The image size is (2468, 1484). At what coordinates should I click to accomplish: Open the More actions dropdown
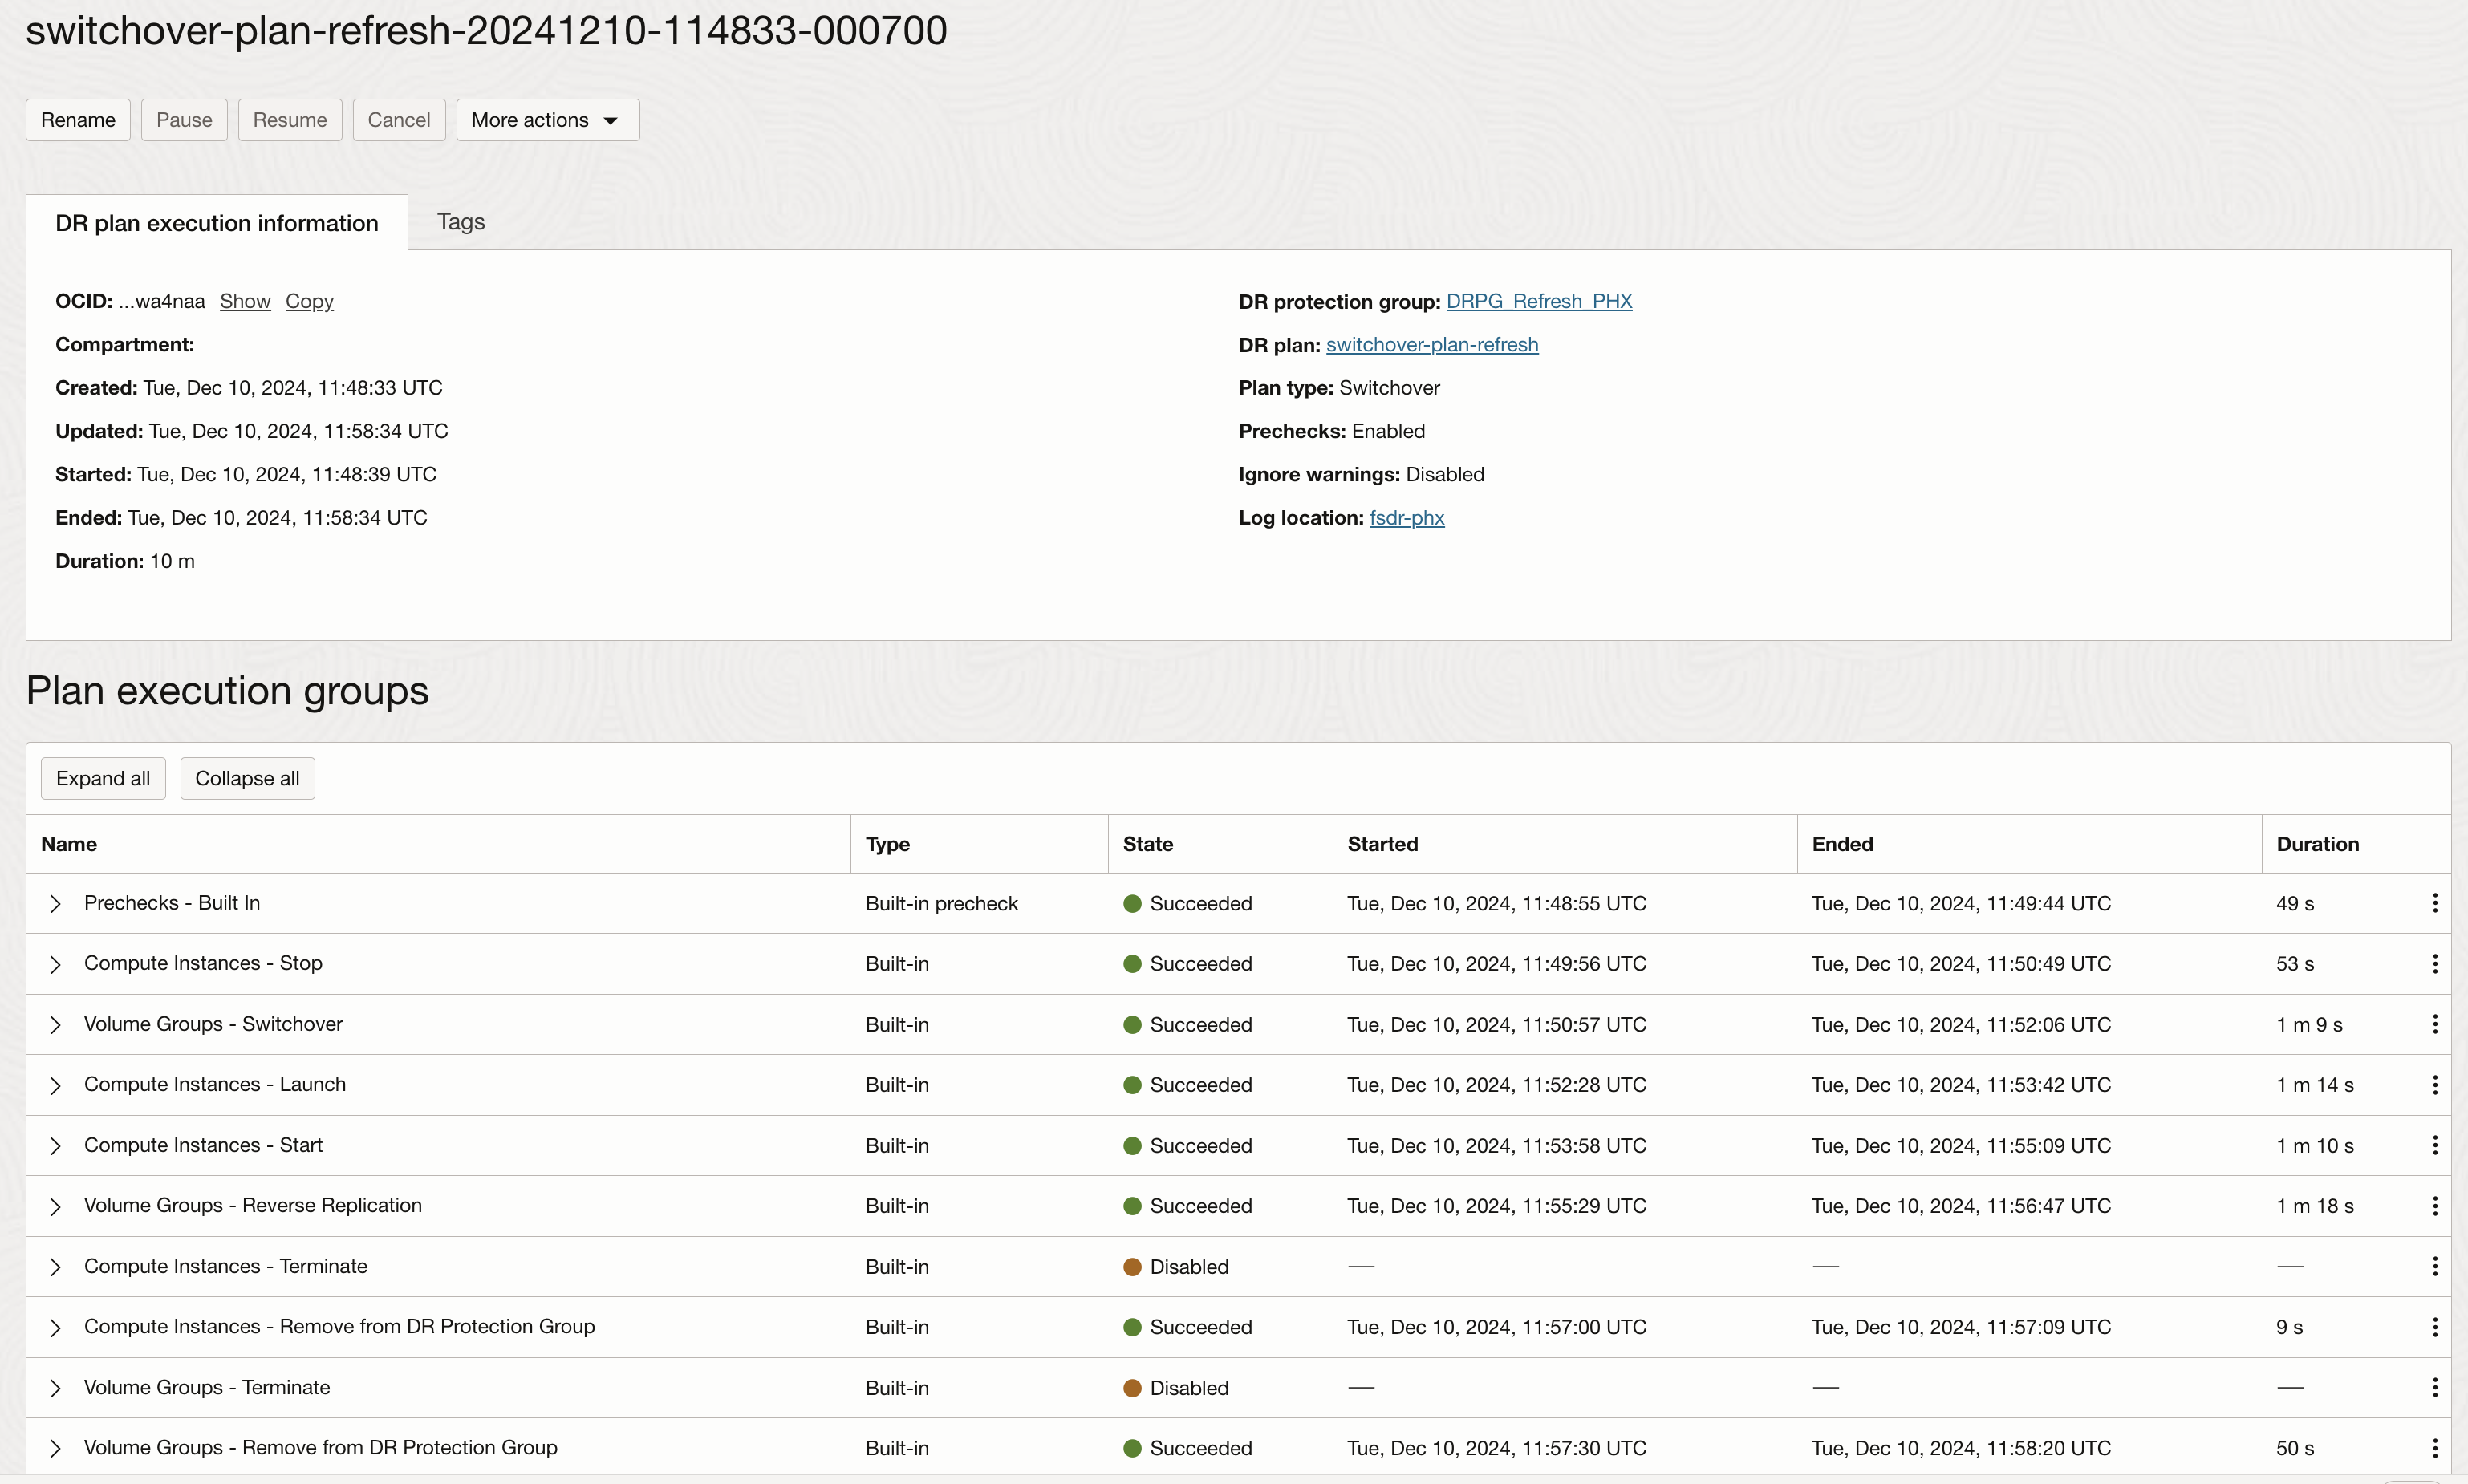coord(546,120)
